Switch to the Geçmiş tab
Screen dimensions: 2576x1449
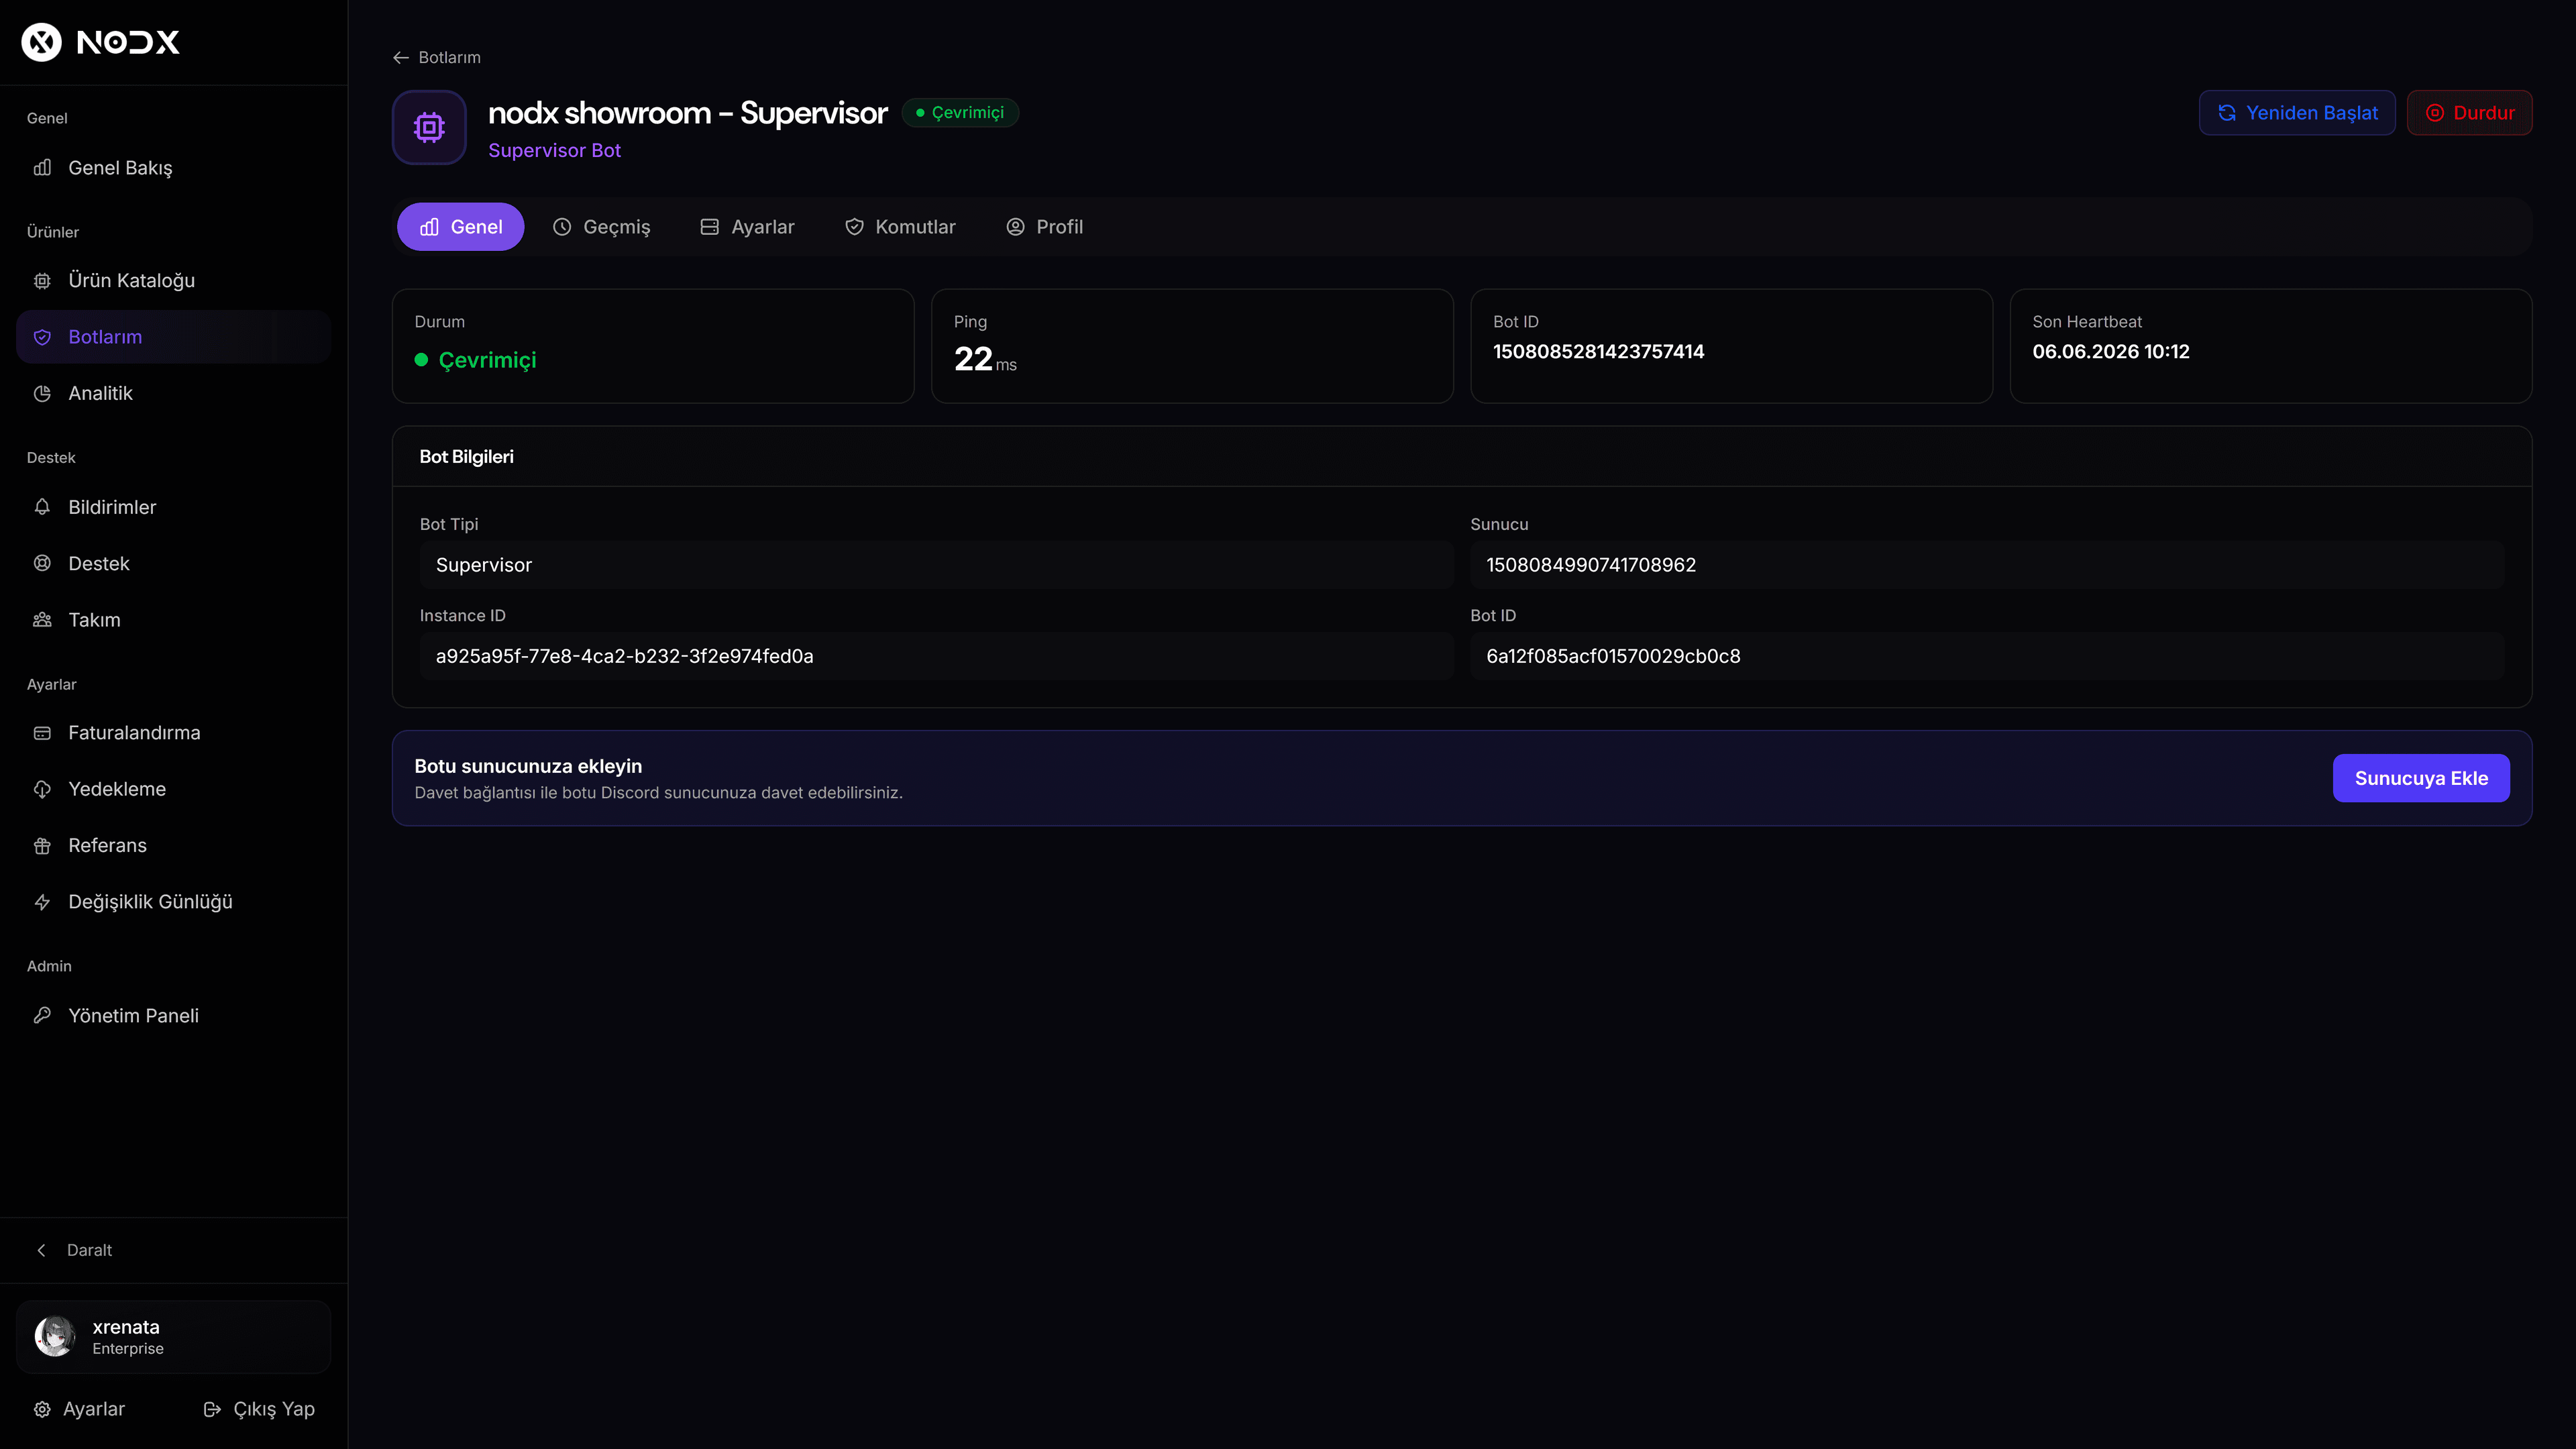tap(601, 227)
